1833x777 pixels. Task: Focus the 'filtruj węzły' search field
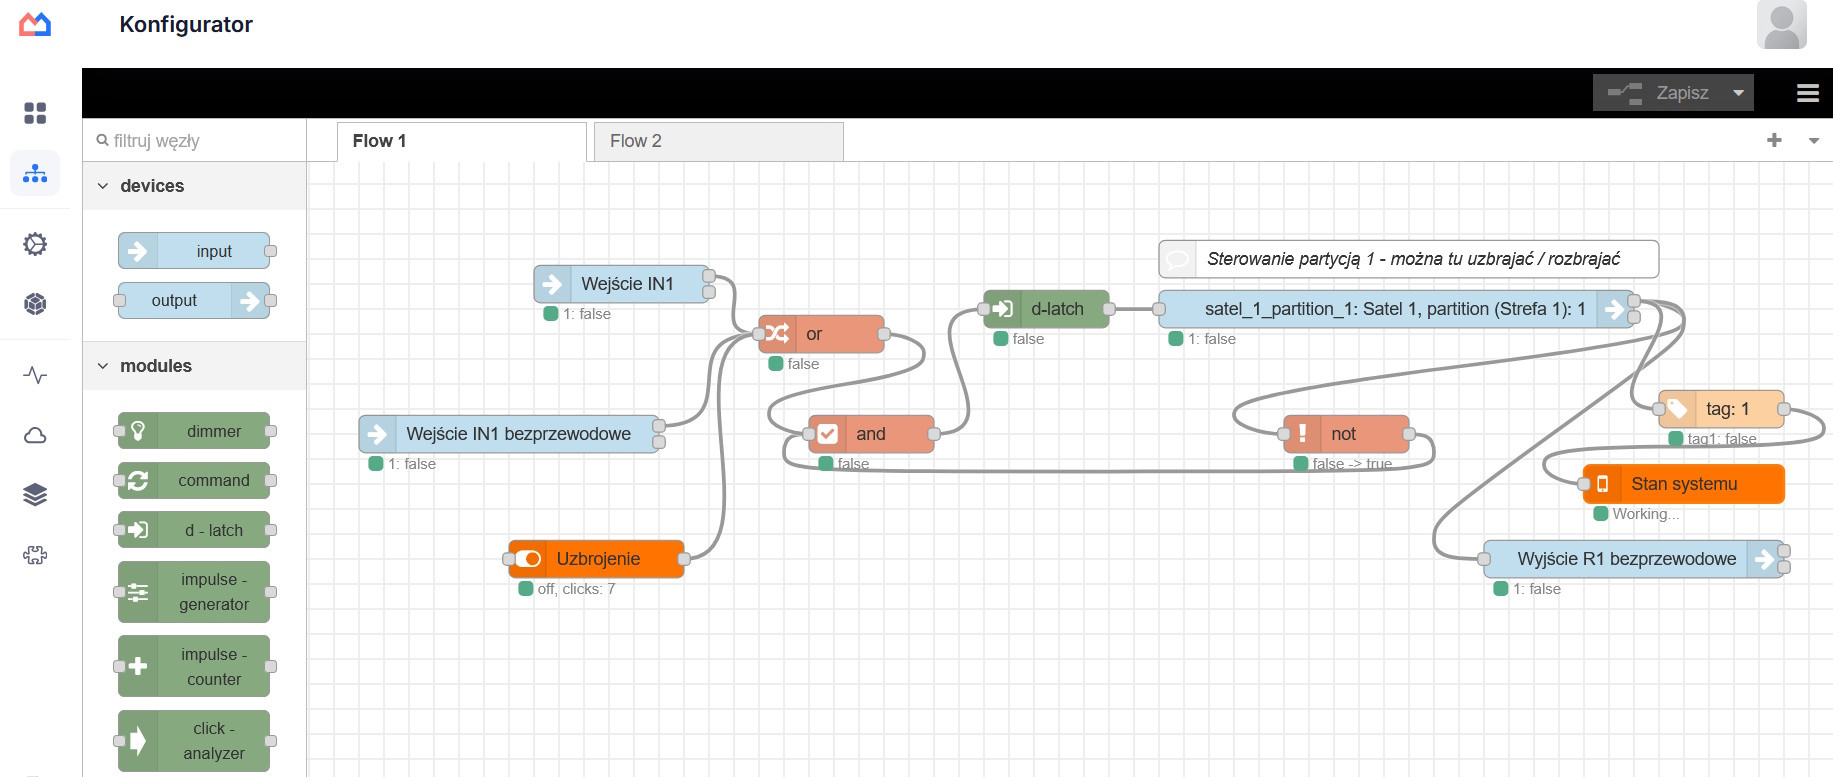click(x=195, y=141)
